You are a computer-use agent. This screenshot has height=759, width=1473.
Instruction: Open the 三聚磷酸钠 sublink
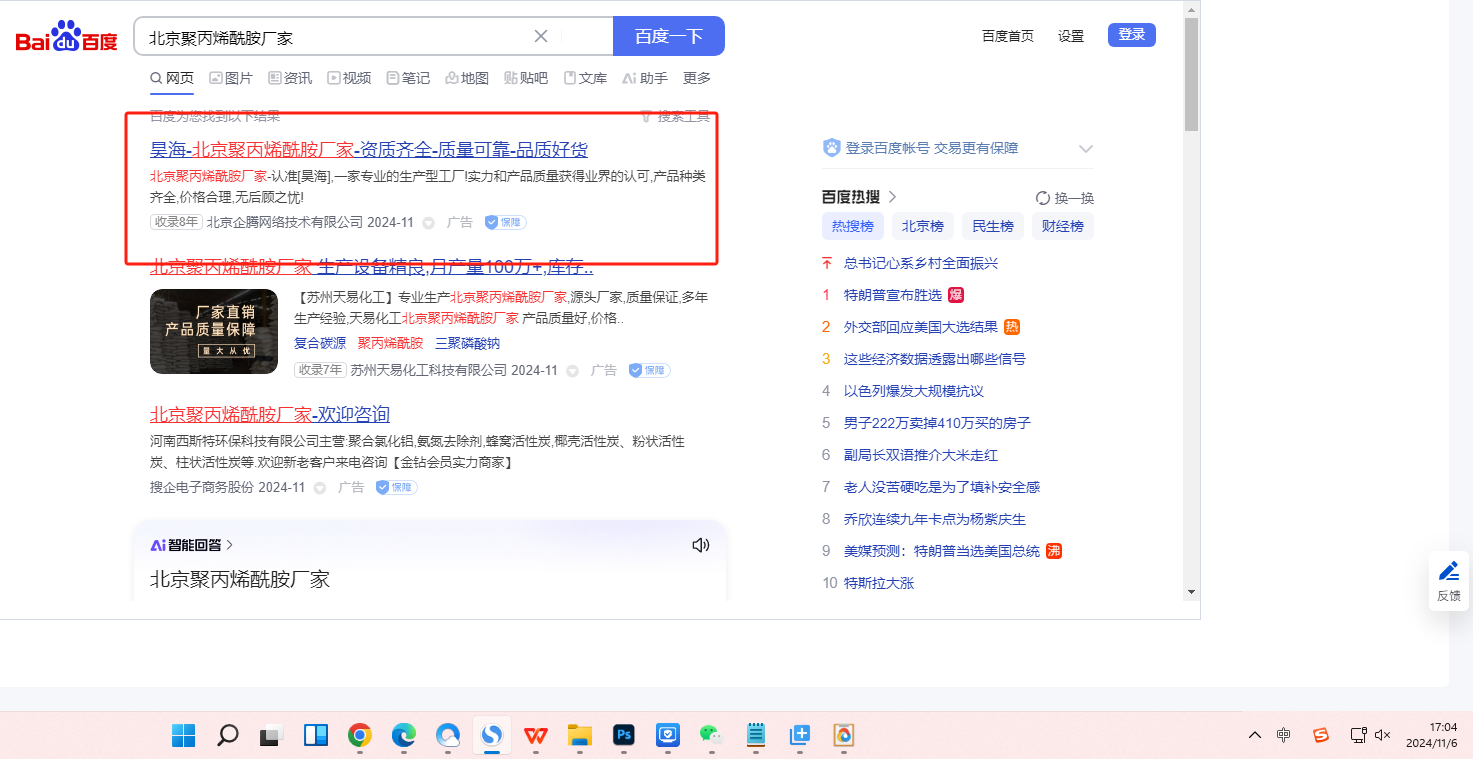click(467, 343)
